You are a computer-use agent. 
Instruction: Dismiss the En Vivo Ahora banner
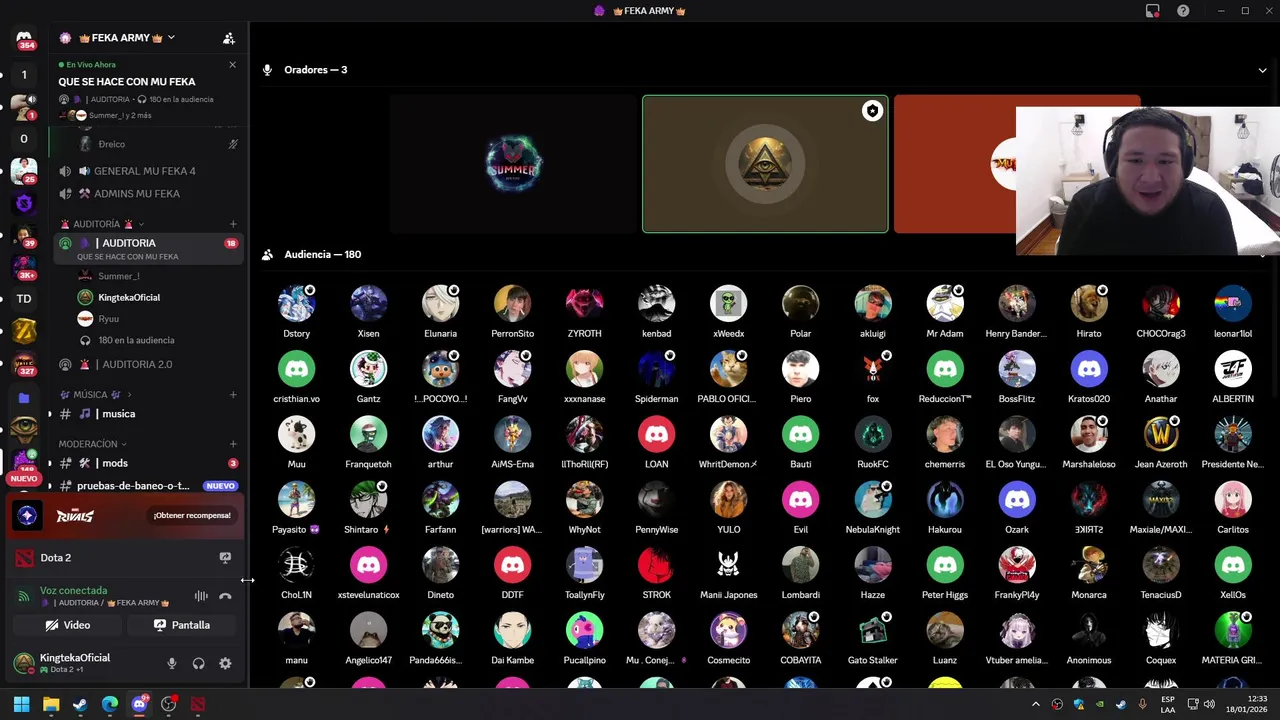(x=232, y=65)
